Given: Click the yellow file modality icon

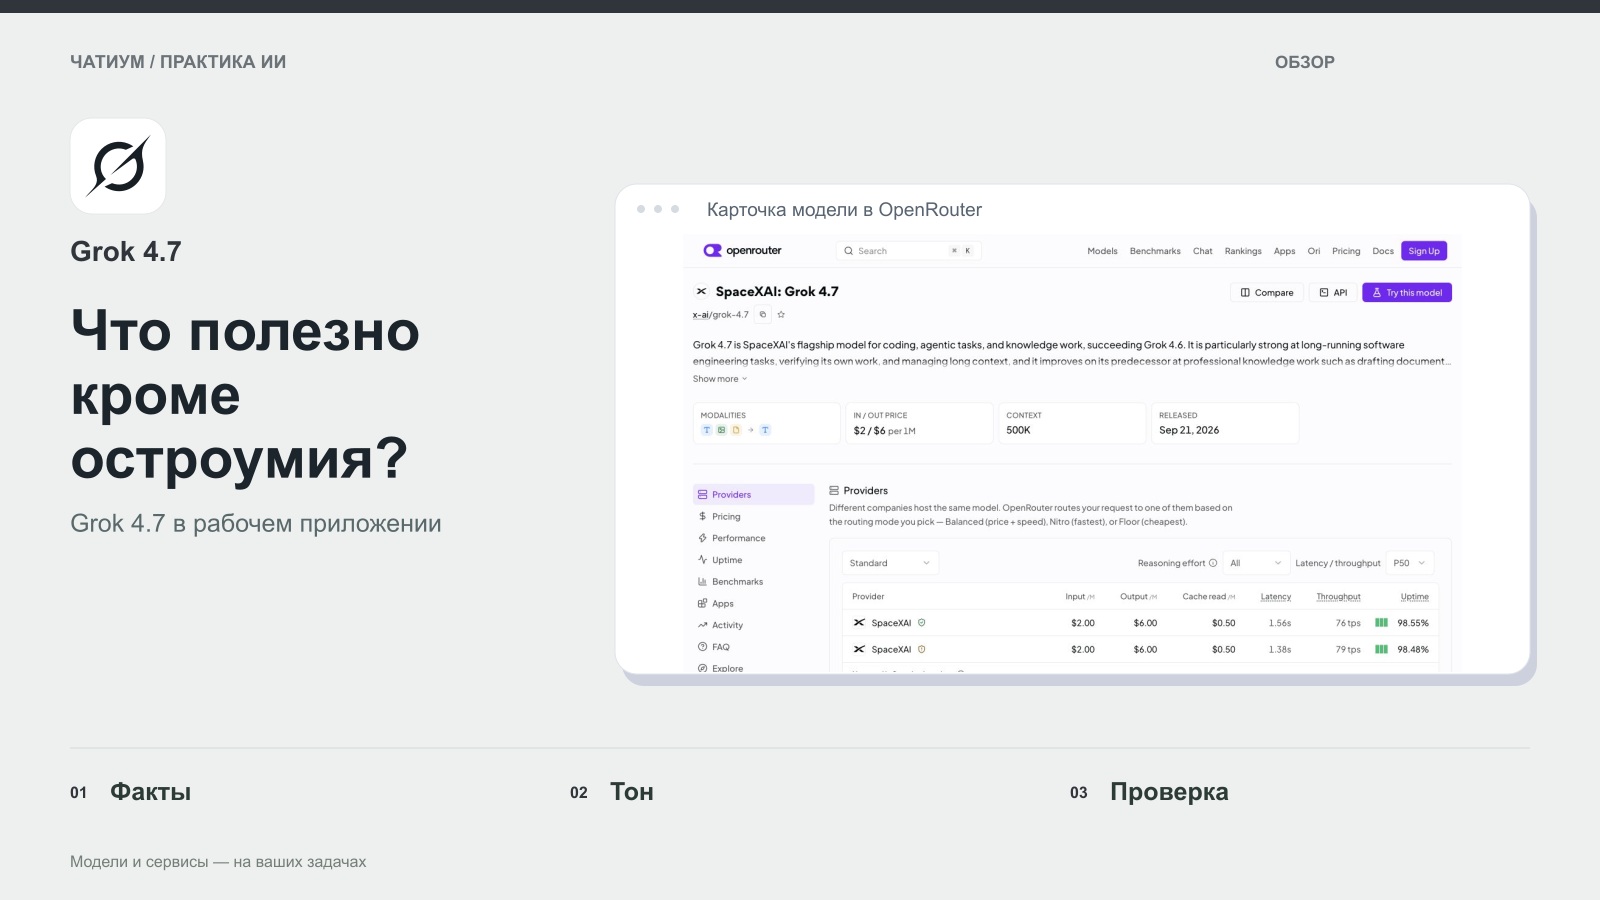Looking at the screenshot, I should 736,430.
